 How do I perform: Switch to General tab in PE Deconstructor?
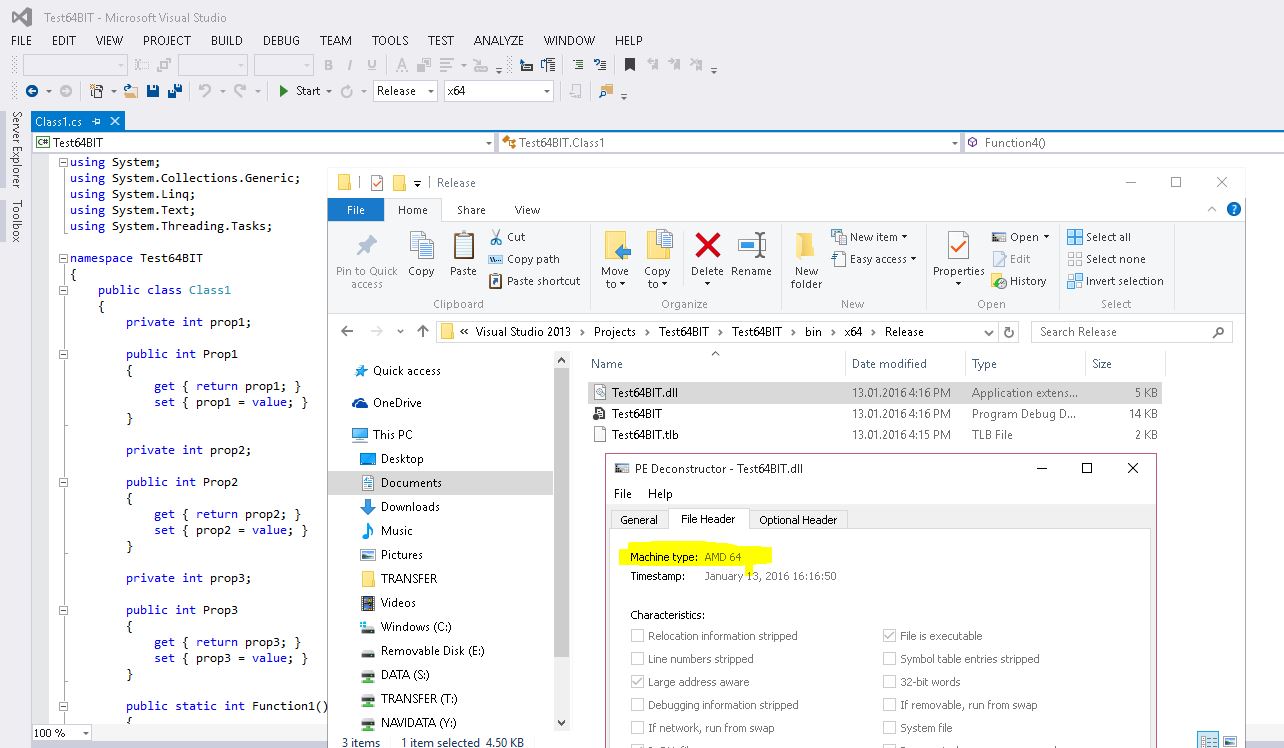[639, 520]
